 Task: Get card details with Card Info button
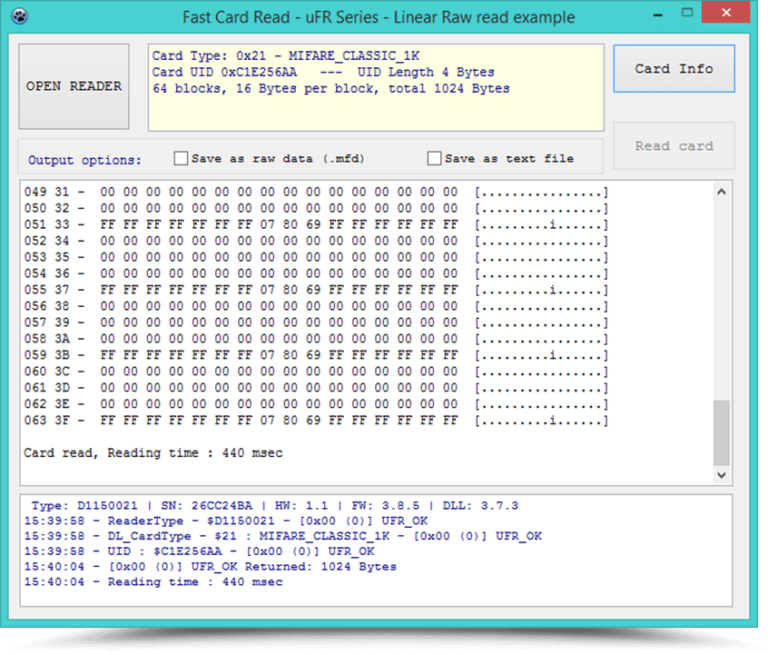pos(674,69)
